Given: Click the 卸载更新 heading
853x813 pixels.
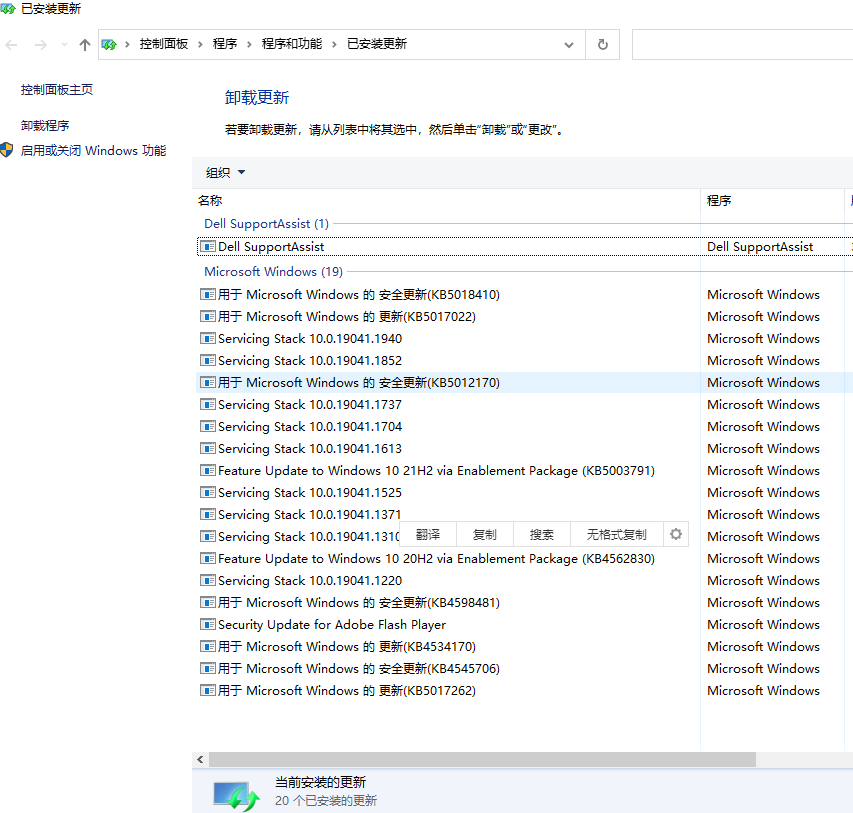Looking at the screenshot, I should tap(257, 97).
